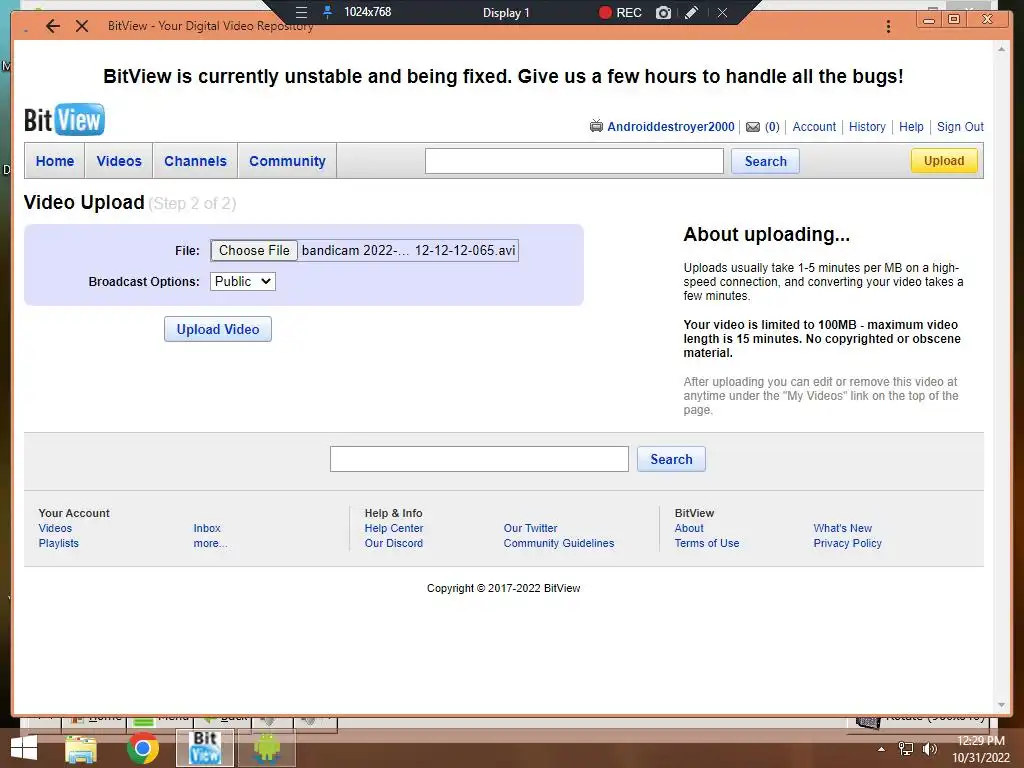Screen dimensions: 1024x768
Task: Open the Privacy Policy link
Action: 847,543
